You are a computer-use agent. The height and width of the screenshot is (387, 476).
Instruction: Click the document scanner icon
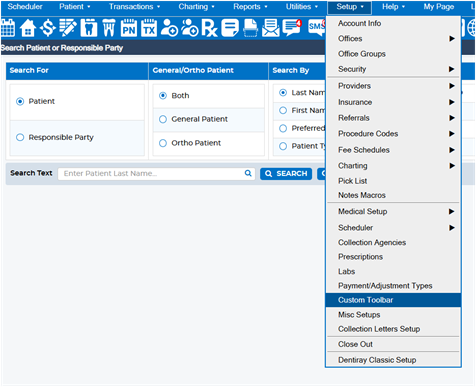tap(250, 28)
